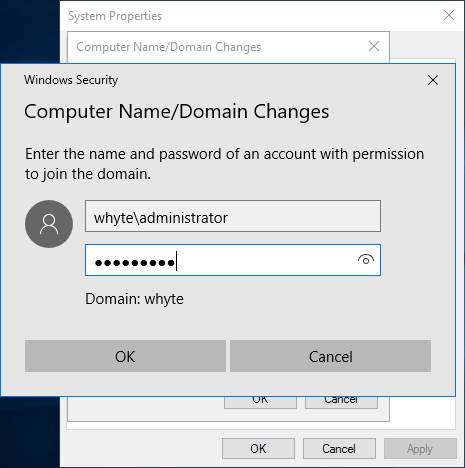Viewport: 465px width, 468px height.
Task: Click OK in System Properties window
Action: pyautogui.click(x=258, y=449)
